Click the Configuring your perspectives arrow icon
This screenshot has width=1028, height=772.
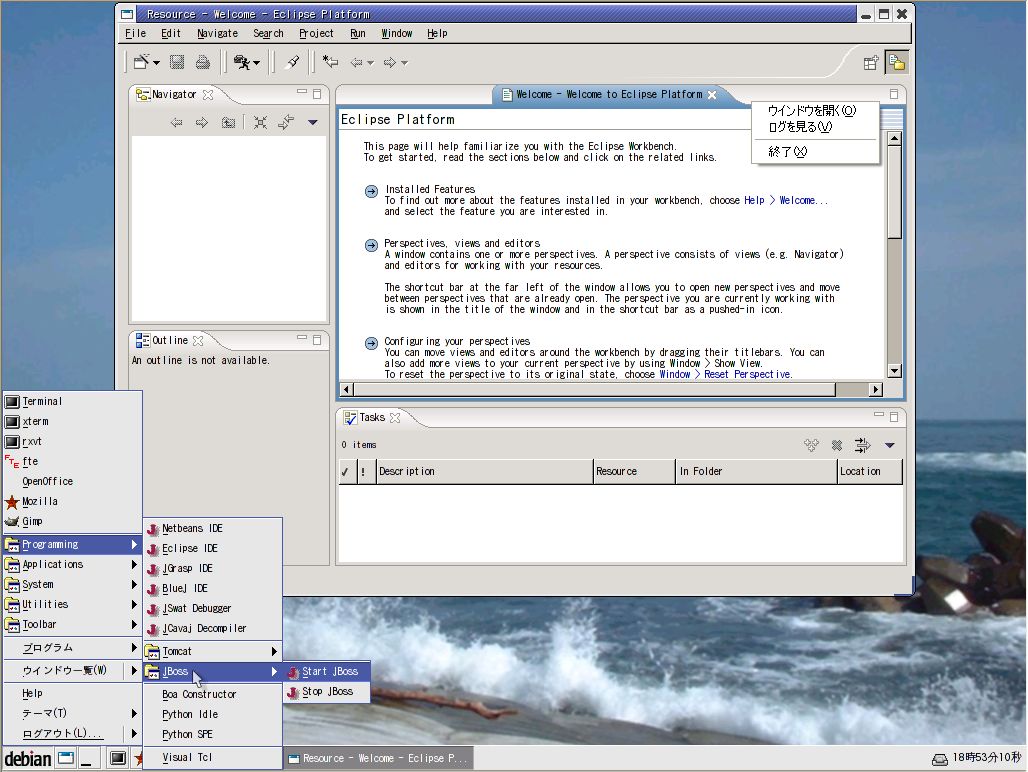click(x=371, y=343)
